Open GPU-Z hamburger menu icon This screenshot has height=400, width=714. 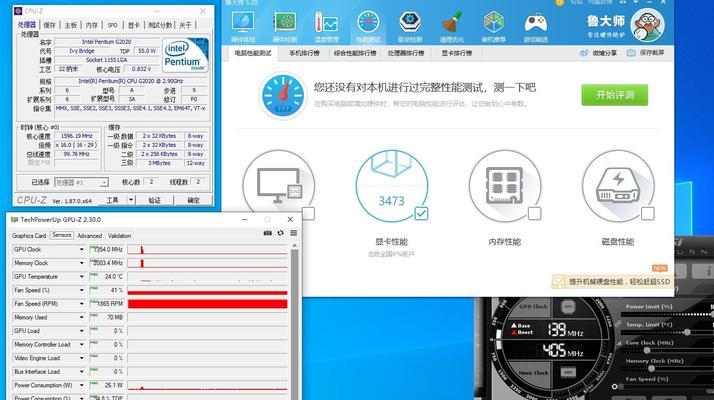pyautogui.click(x=294, y=233)
